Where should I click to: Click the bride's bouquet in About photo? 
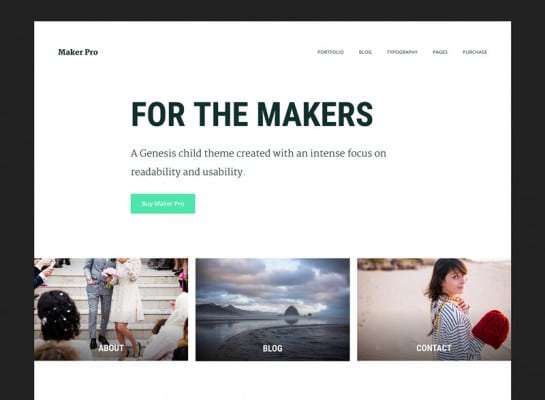(110, 275)
